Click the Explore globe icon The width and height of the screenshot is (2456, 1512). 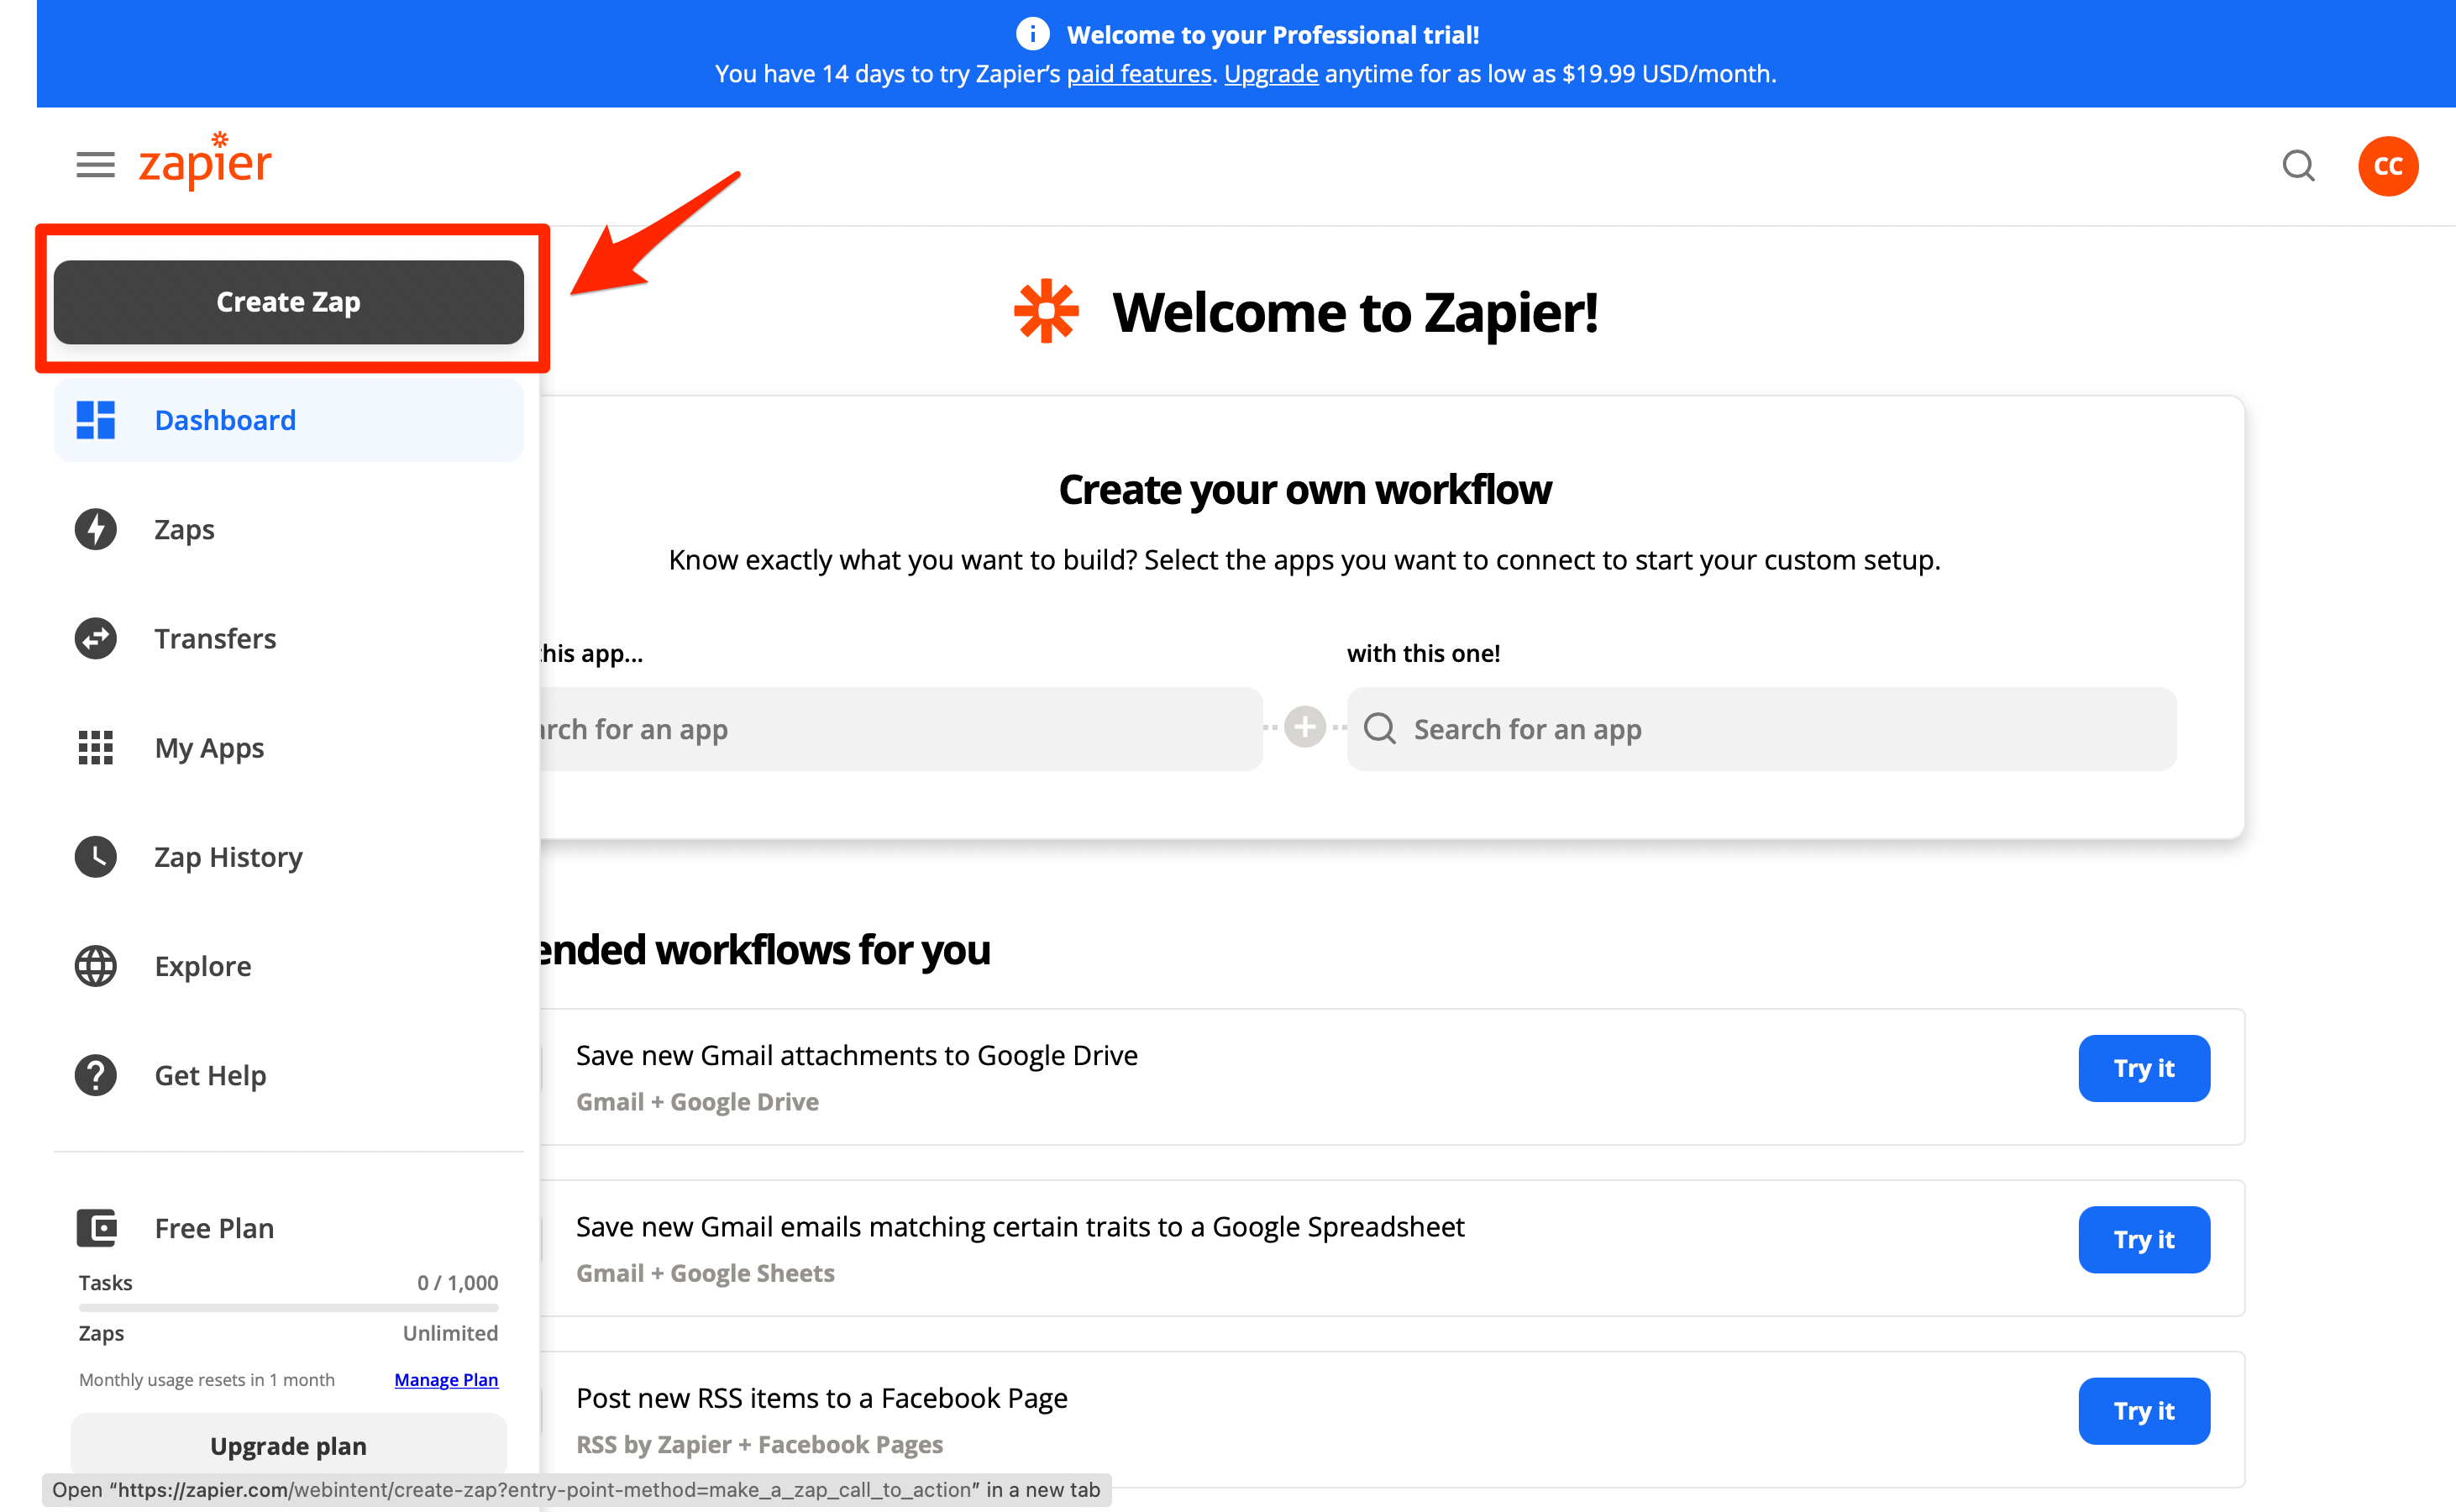(95, 966)
